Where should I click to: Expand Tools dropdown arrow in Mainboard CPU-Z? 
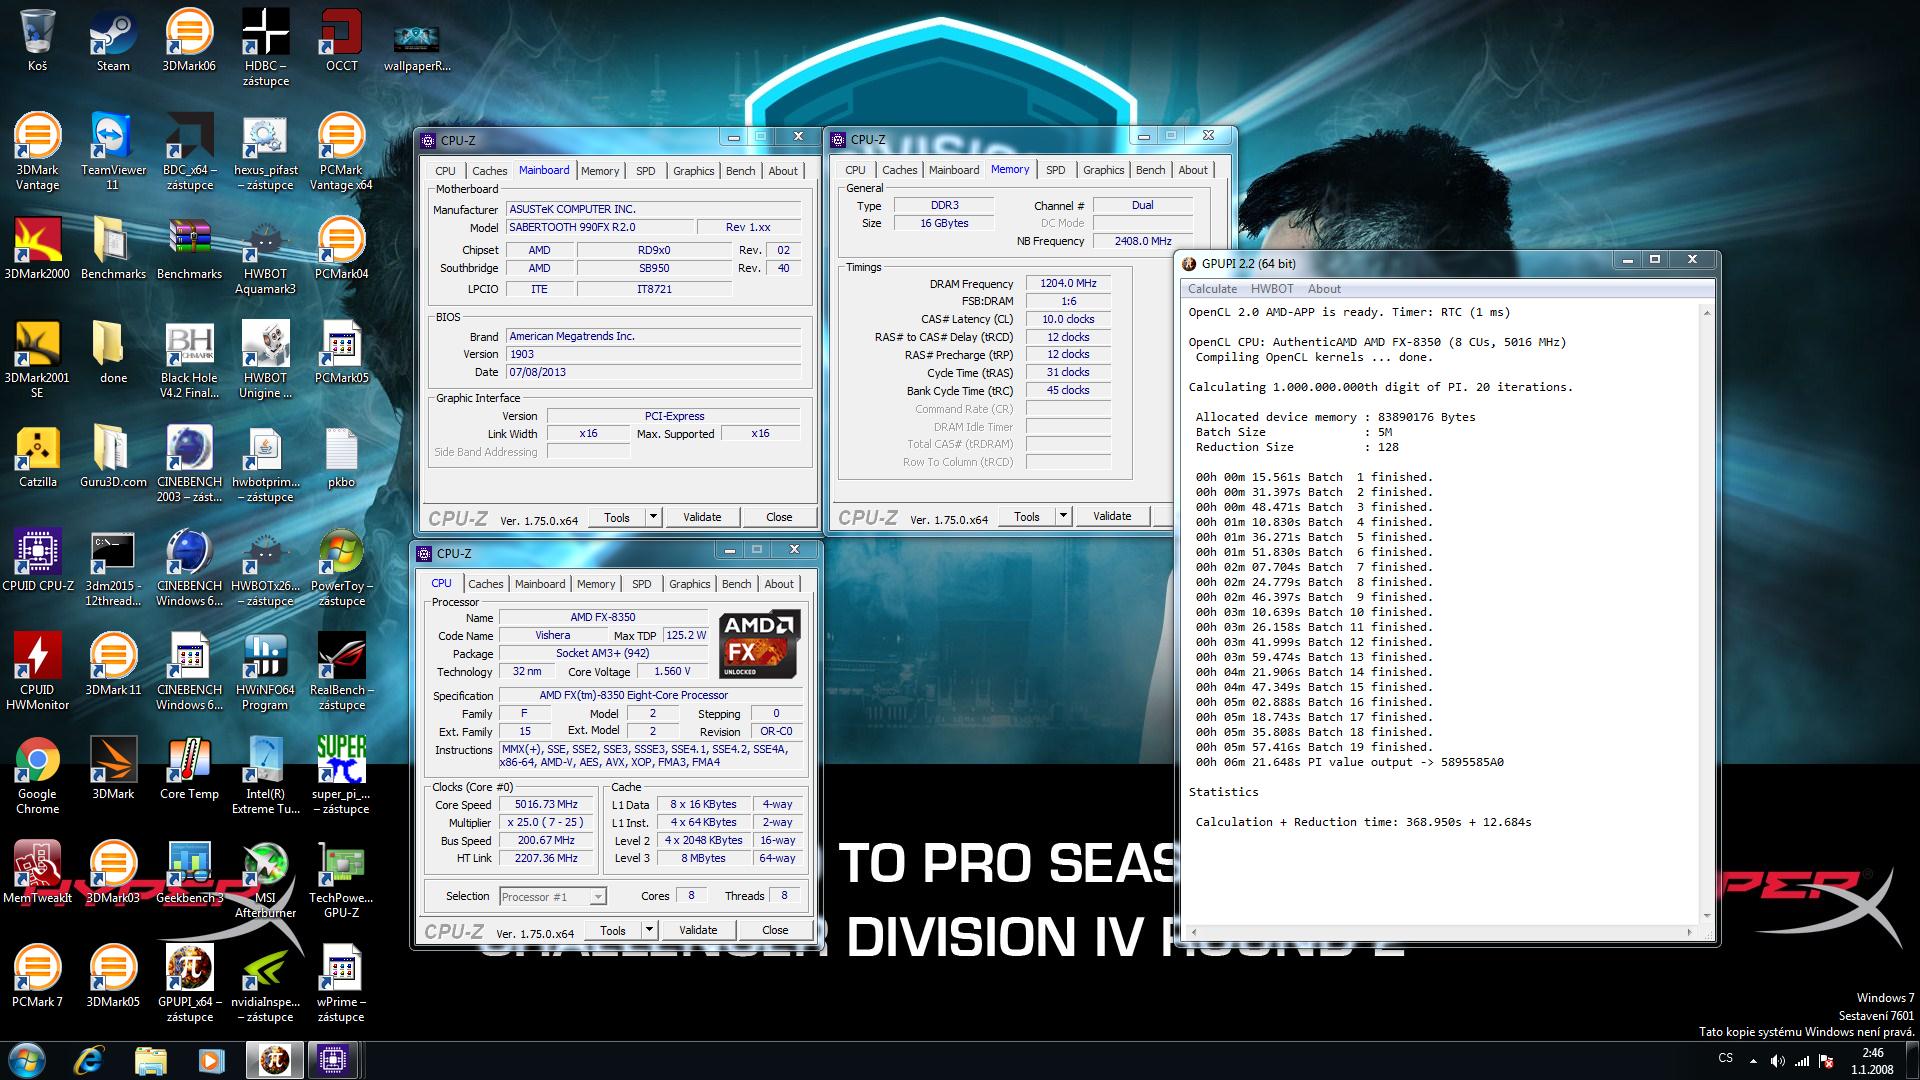click(x=653, y=517)
